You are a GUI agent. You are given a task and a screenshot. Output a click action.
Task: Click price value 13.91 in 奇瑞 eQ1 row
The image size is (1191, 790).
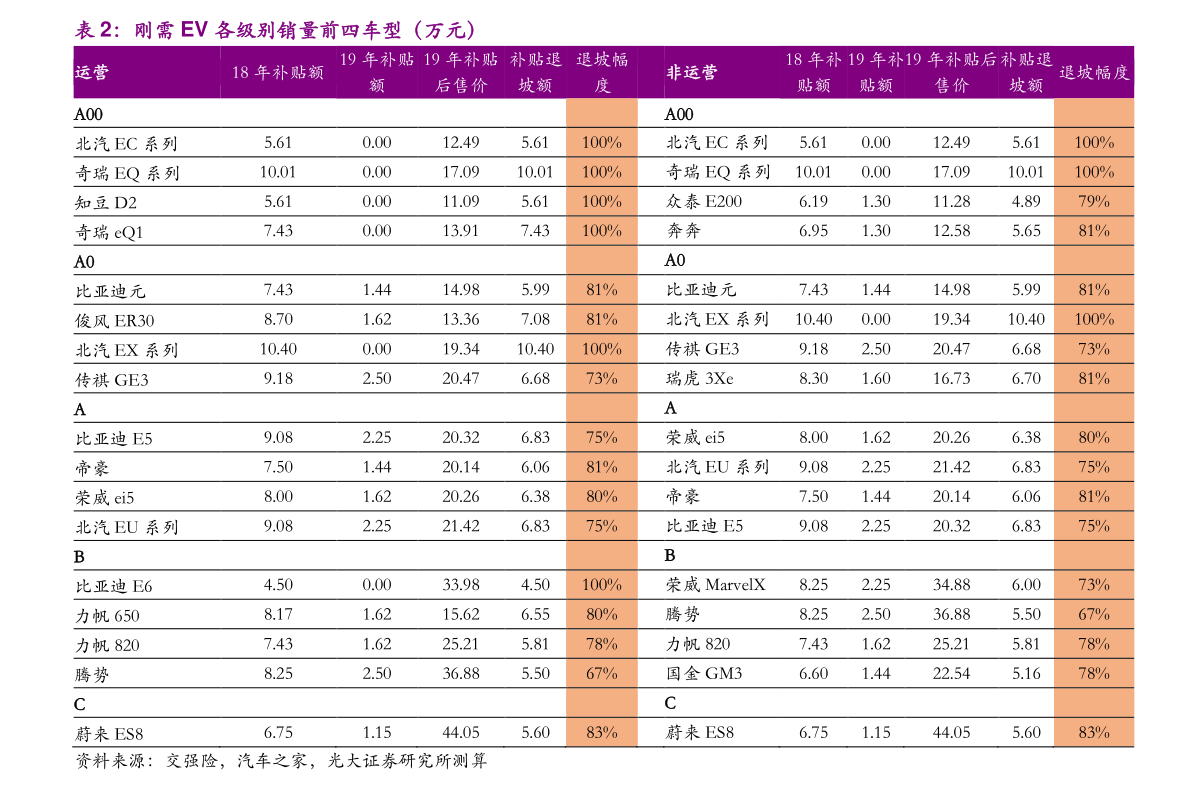point(461,231)
